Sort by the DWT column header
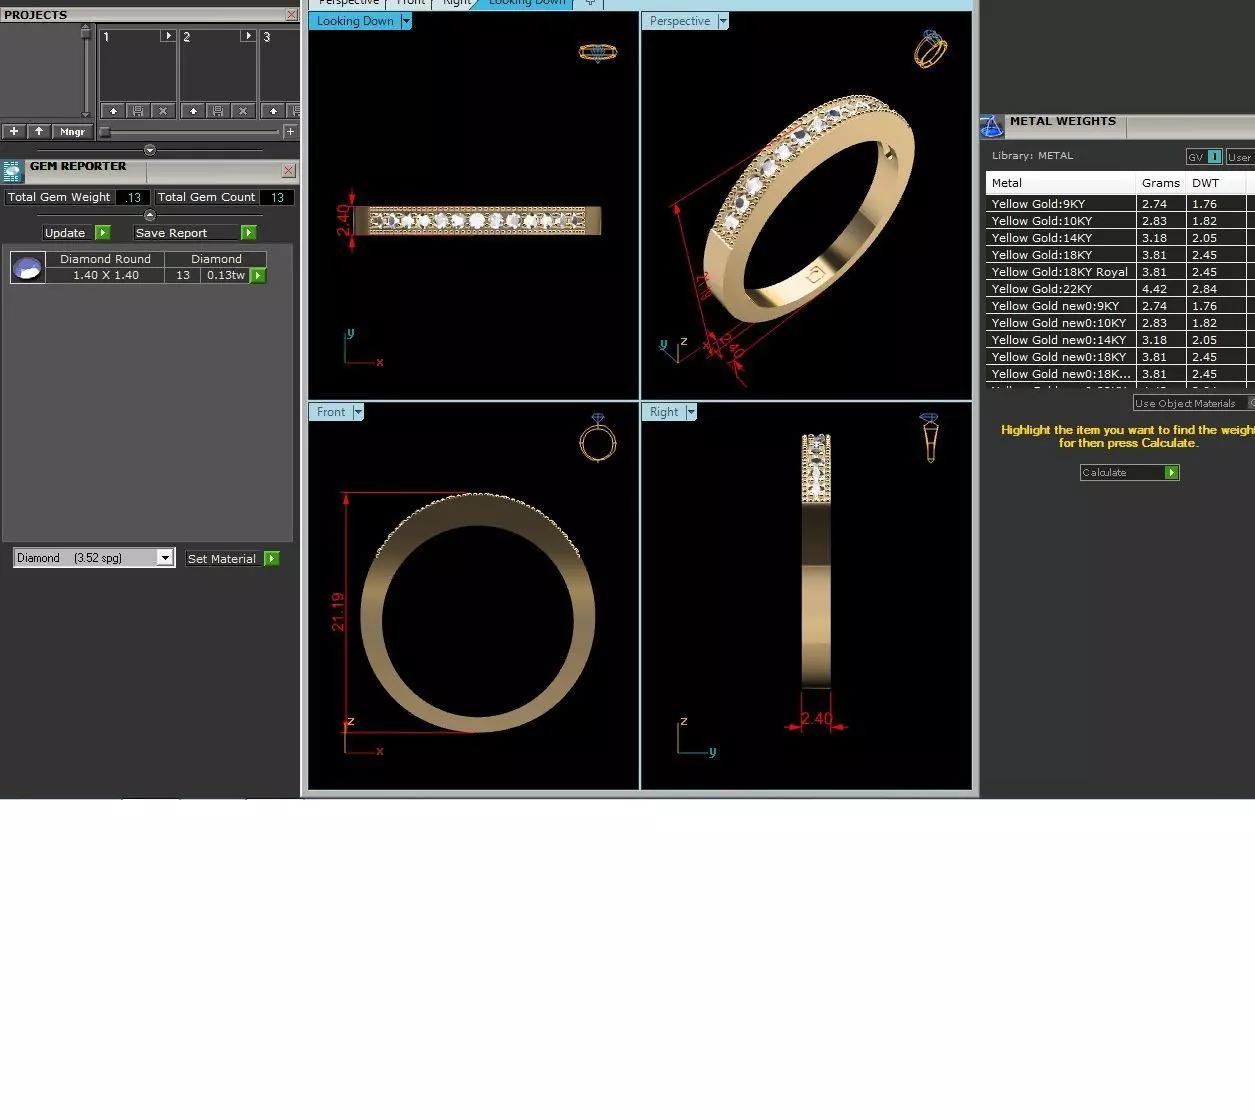The height and width of the screenshot is (1119, 1255). pos(1216,183)
